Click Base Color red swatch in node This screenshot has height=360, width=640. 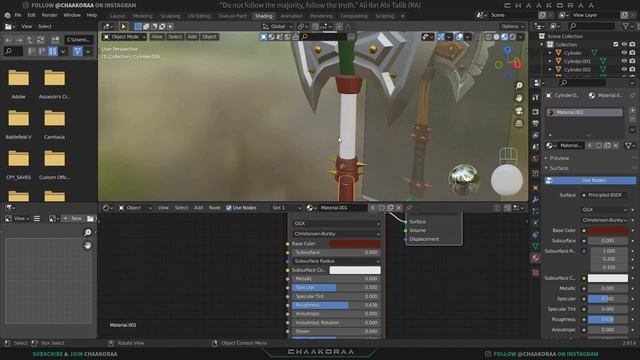tap(355, 244)
